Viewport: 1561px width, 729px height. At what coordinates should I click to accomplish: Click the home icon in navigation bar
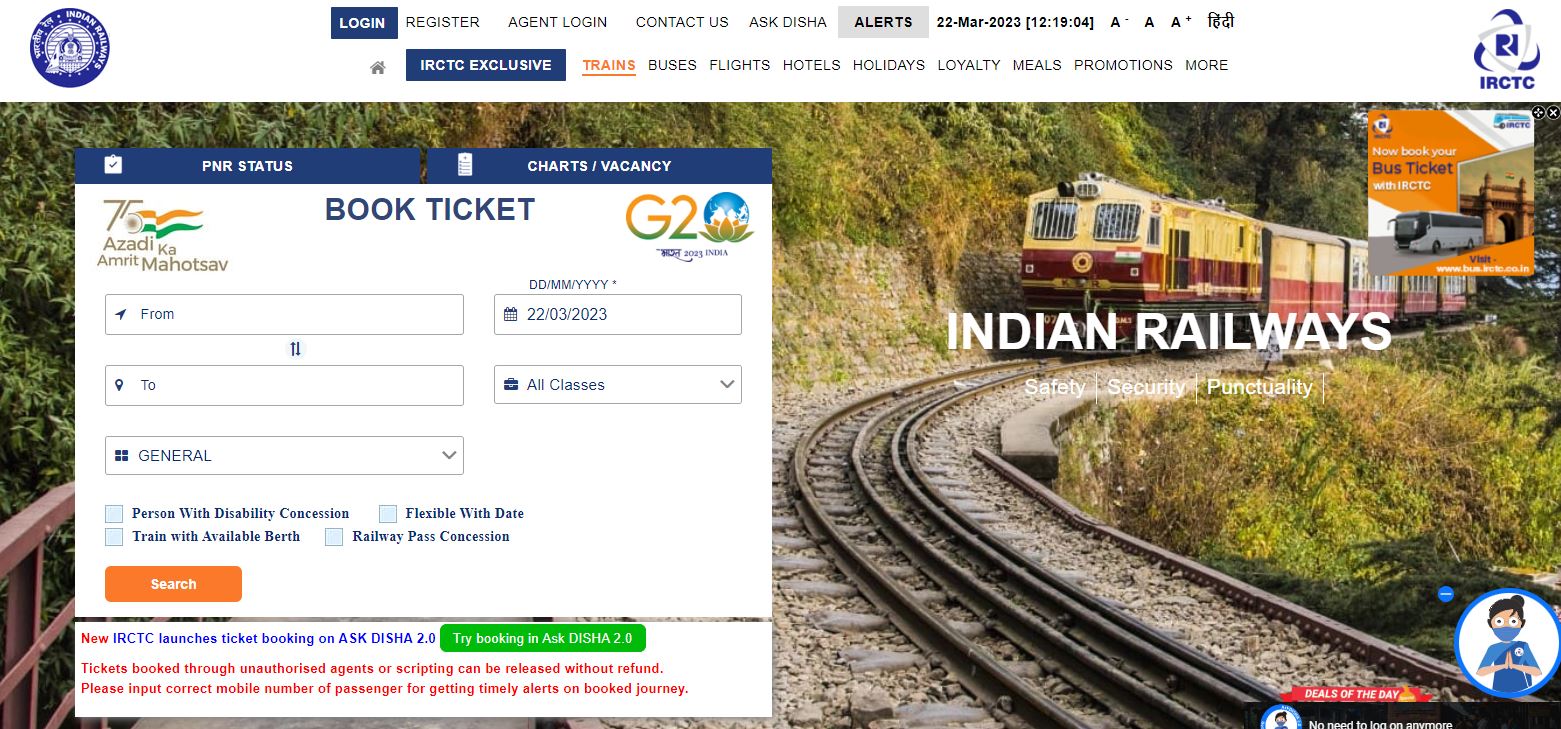[x=377, y=67]
